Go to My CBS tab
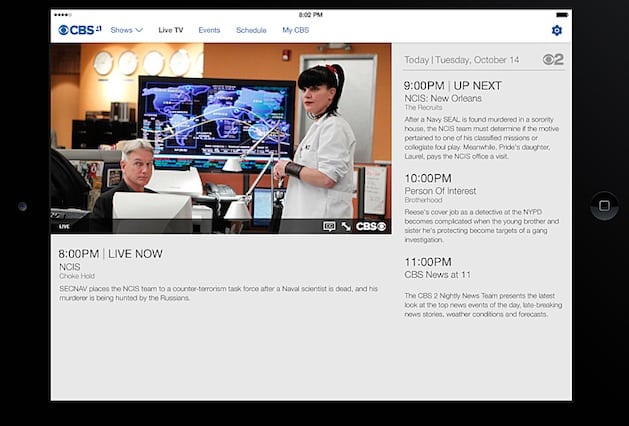 [296, 30]
